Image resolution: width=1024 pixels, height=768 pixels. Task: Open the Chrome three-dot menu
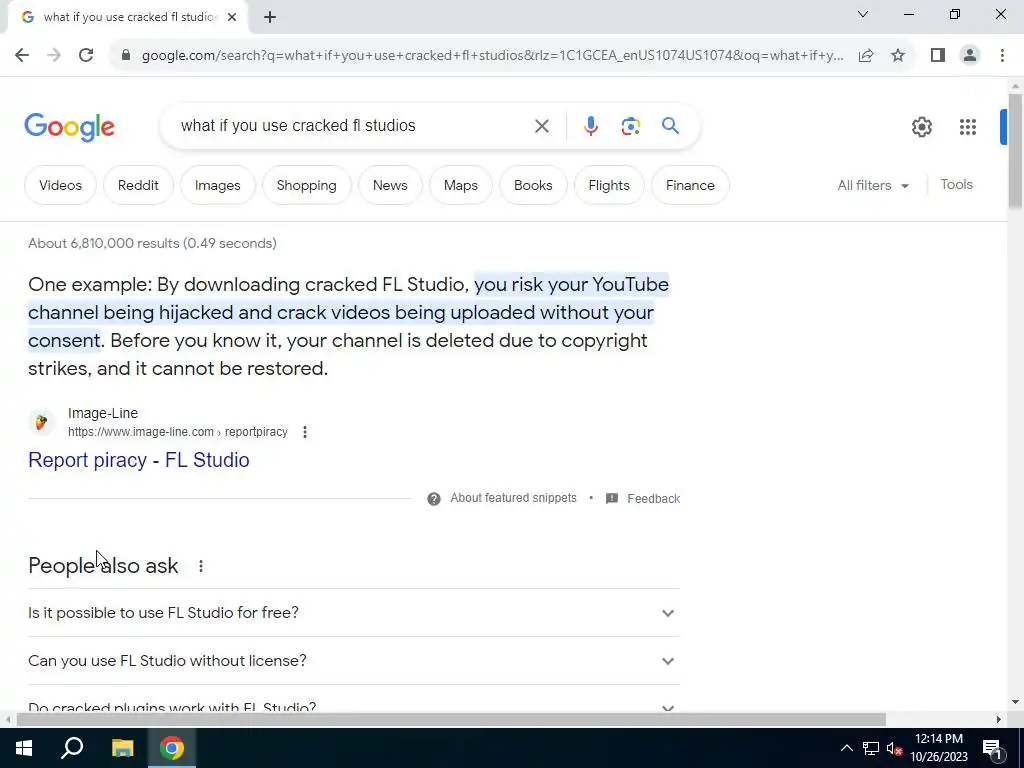coord(1002,56)
